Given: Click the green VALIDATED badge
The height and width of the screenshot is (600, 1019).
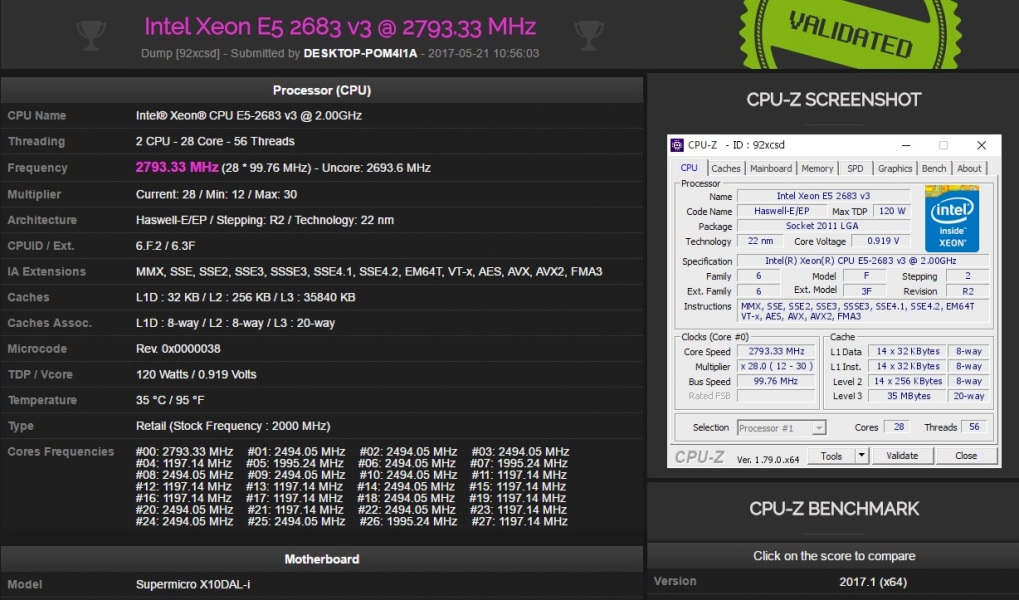Looking at the screenshot, I should [x=851, y=34].
